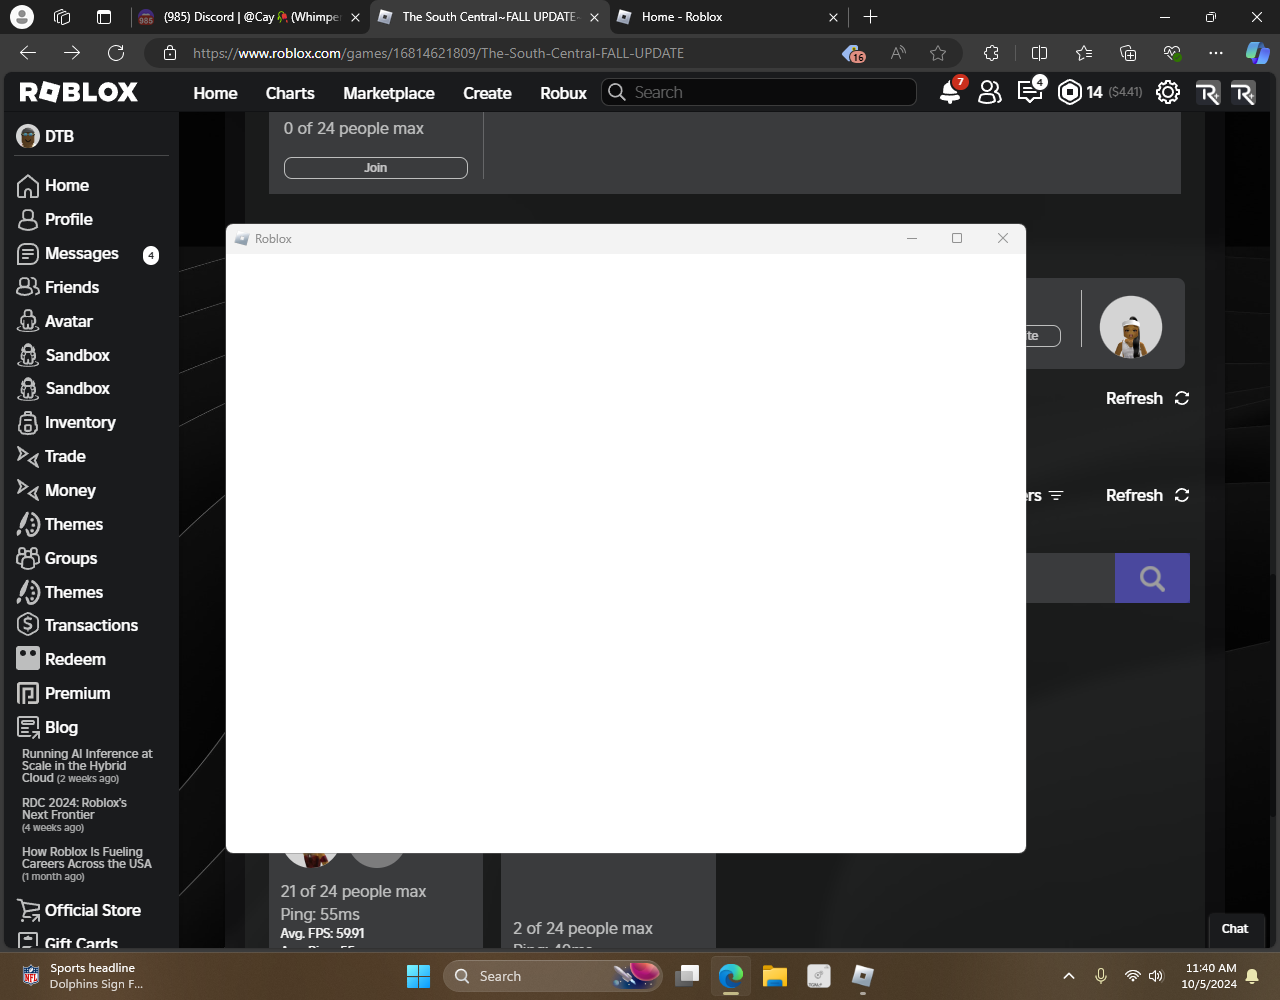Click the lower Refresh icon

pyautogui.click(x=1182, y=495)
